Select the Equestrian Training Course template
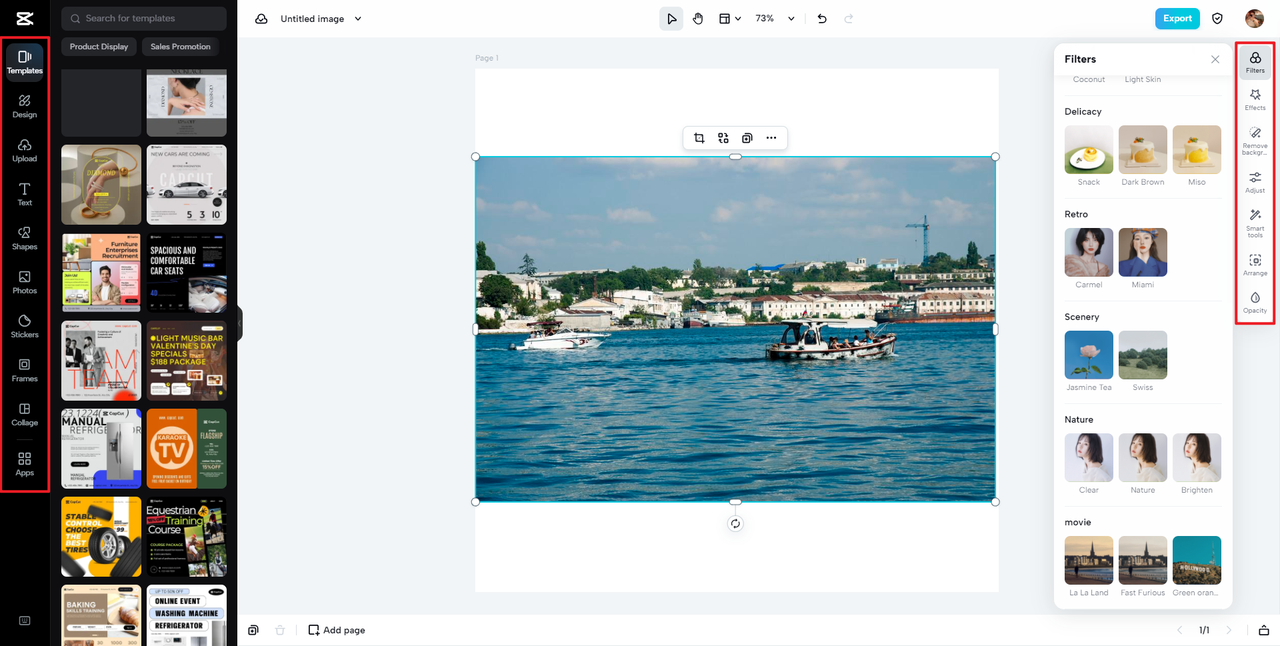This screenshot has width=1280, height=646. (x=186, y=537)
